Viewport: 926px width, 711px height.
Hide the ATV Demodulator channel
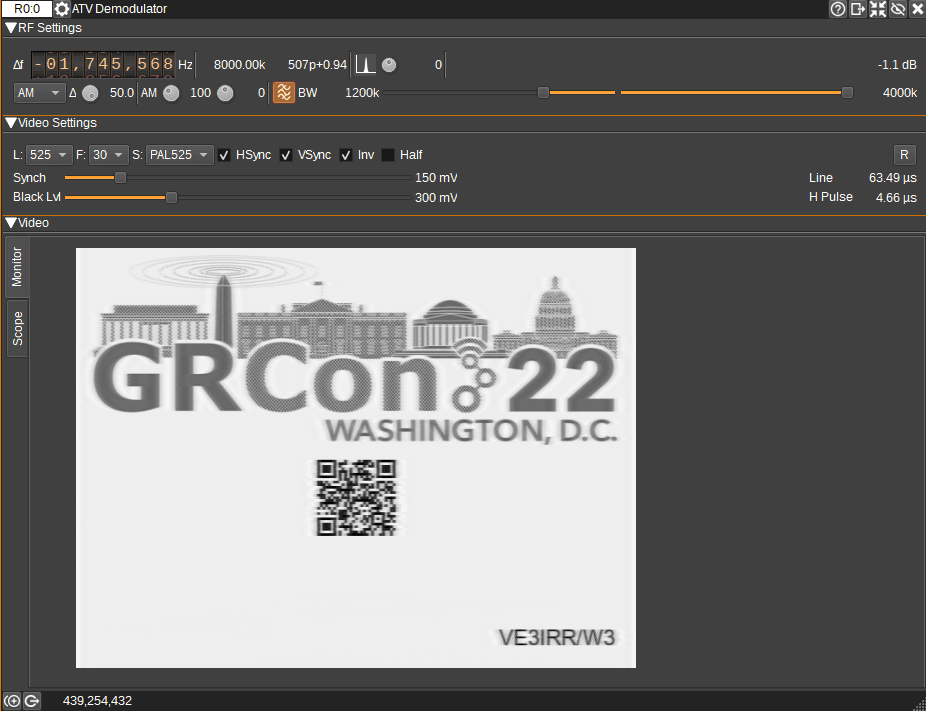pyautogui.click(x=897, y=9)
